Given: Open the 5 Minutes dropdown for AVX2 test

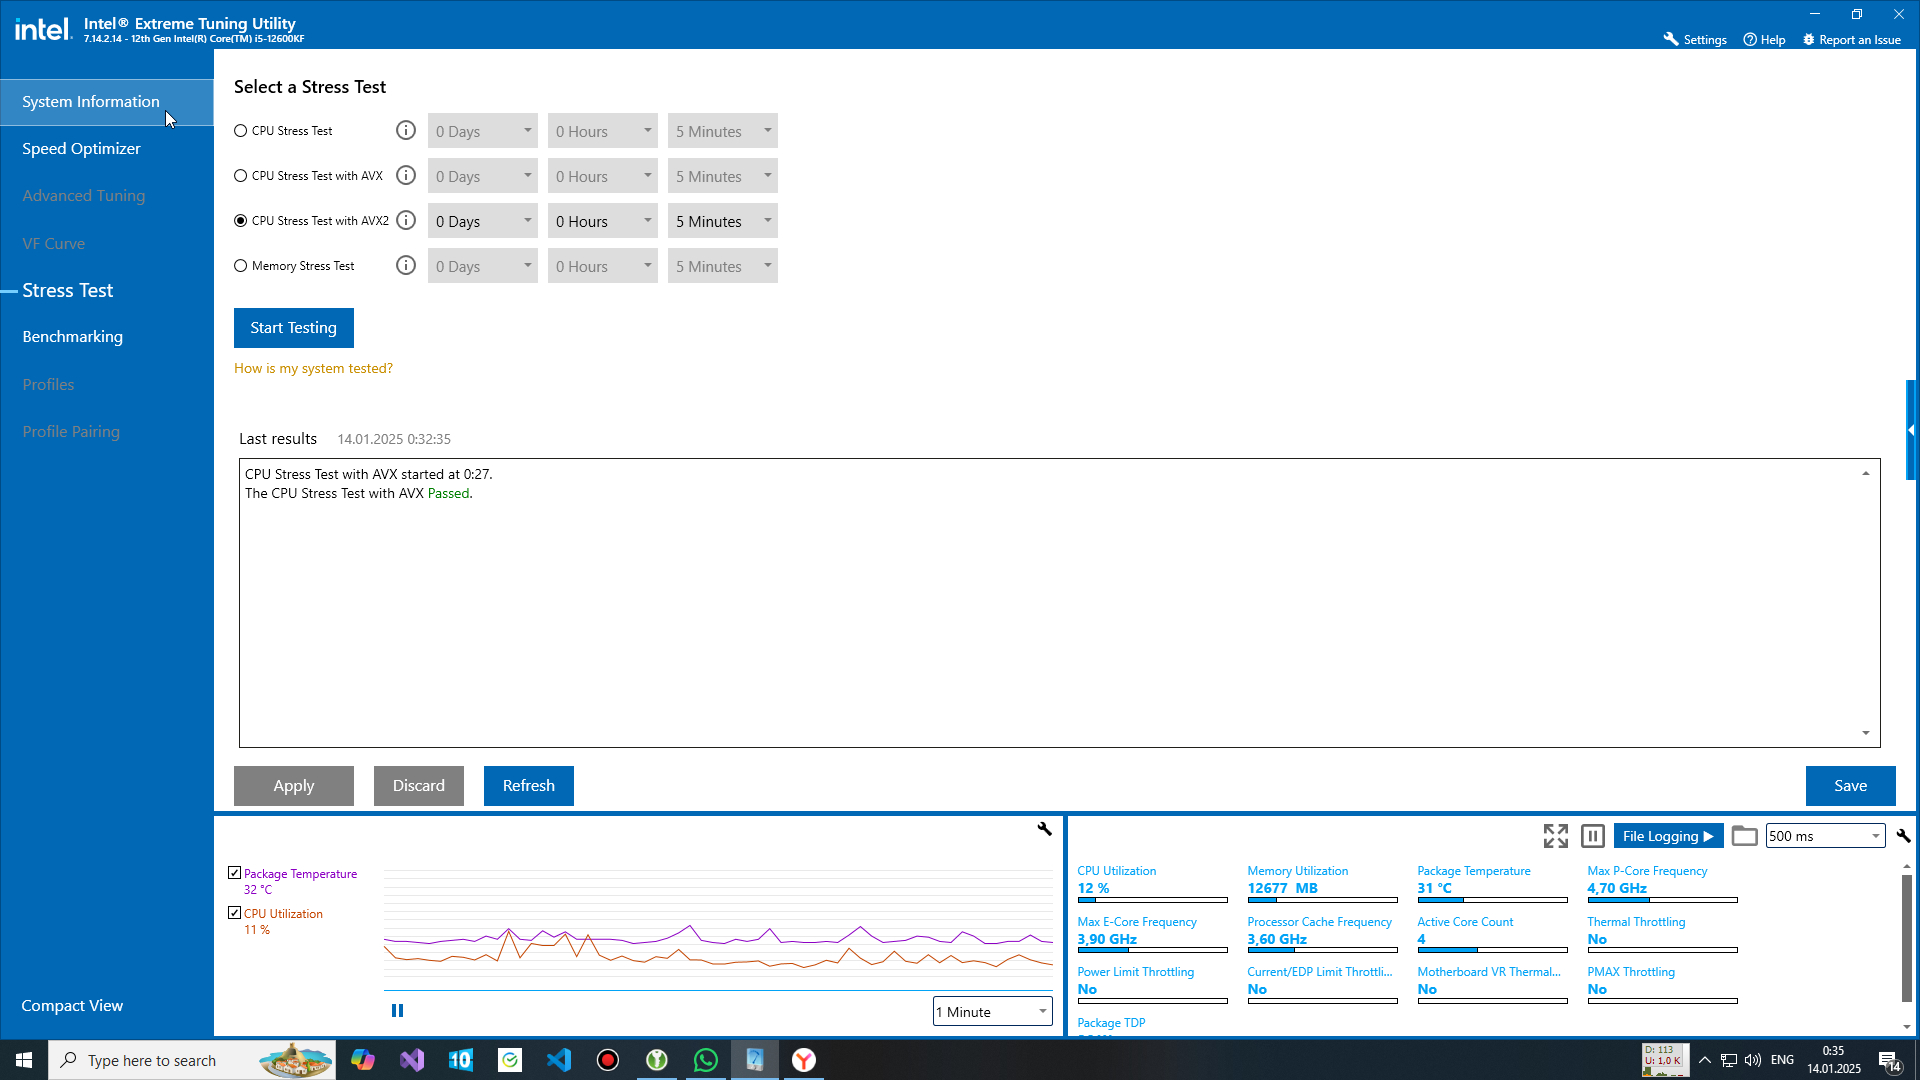Looking at the screenshot, I should click(x=722, y=221).
